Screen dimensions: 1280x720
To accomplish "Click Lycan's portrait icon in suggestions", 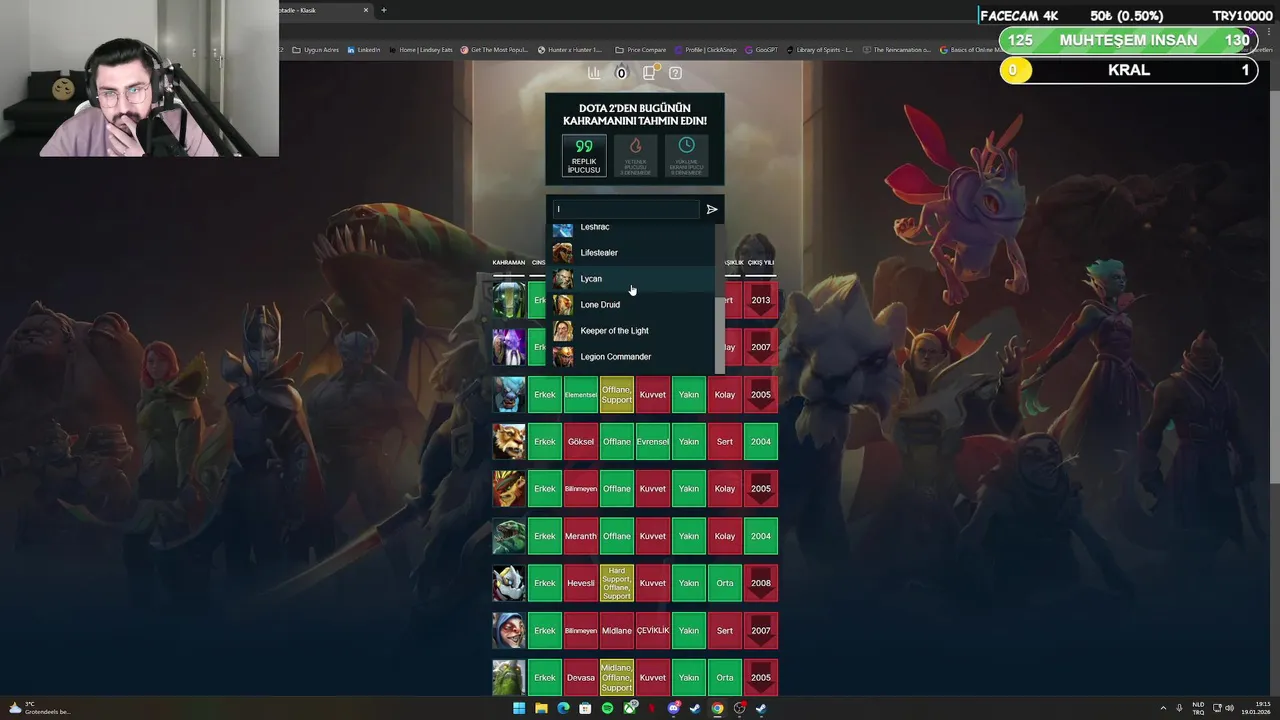I will 563,279.
